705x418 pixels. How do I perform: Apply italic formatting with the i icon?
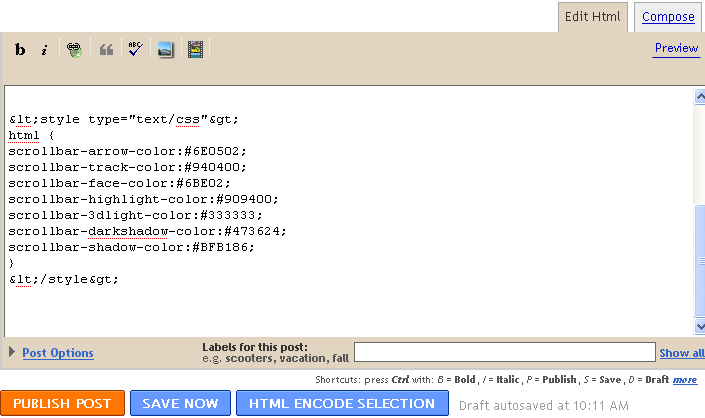coord(44,49)
